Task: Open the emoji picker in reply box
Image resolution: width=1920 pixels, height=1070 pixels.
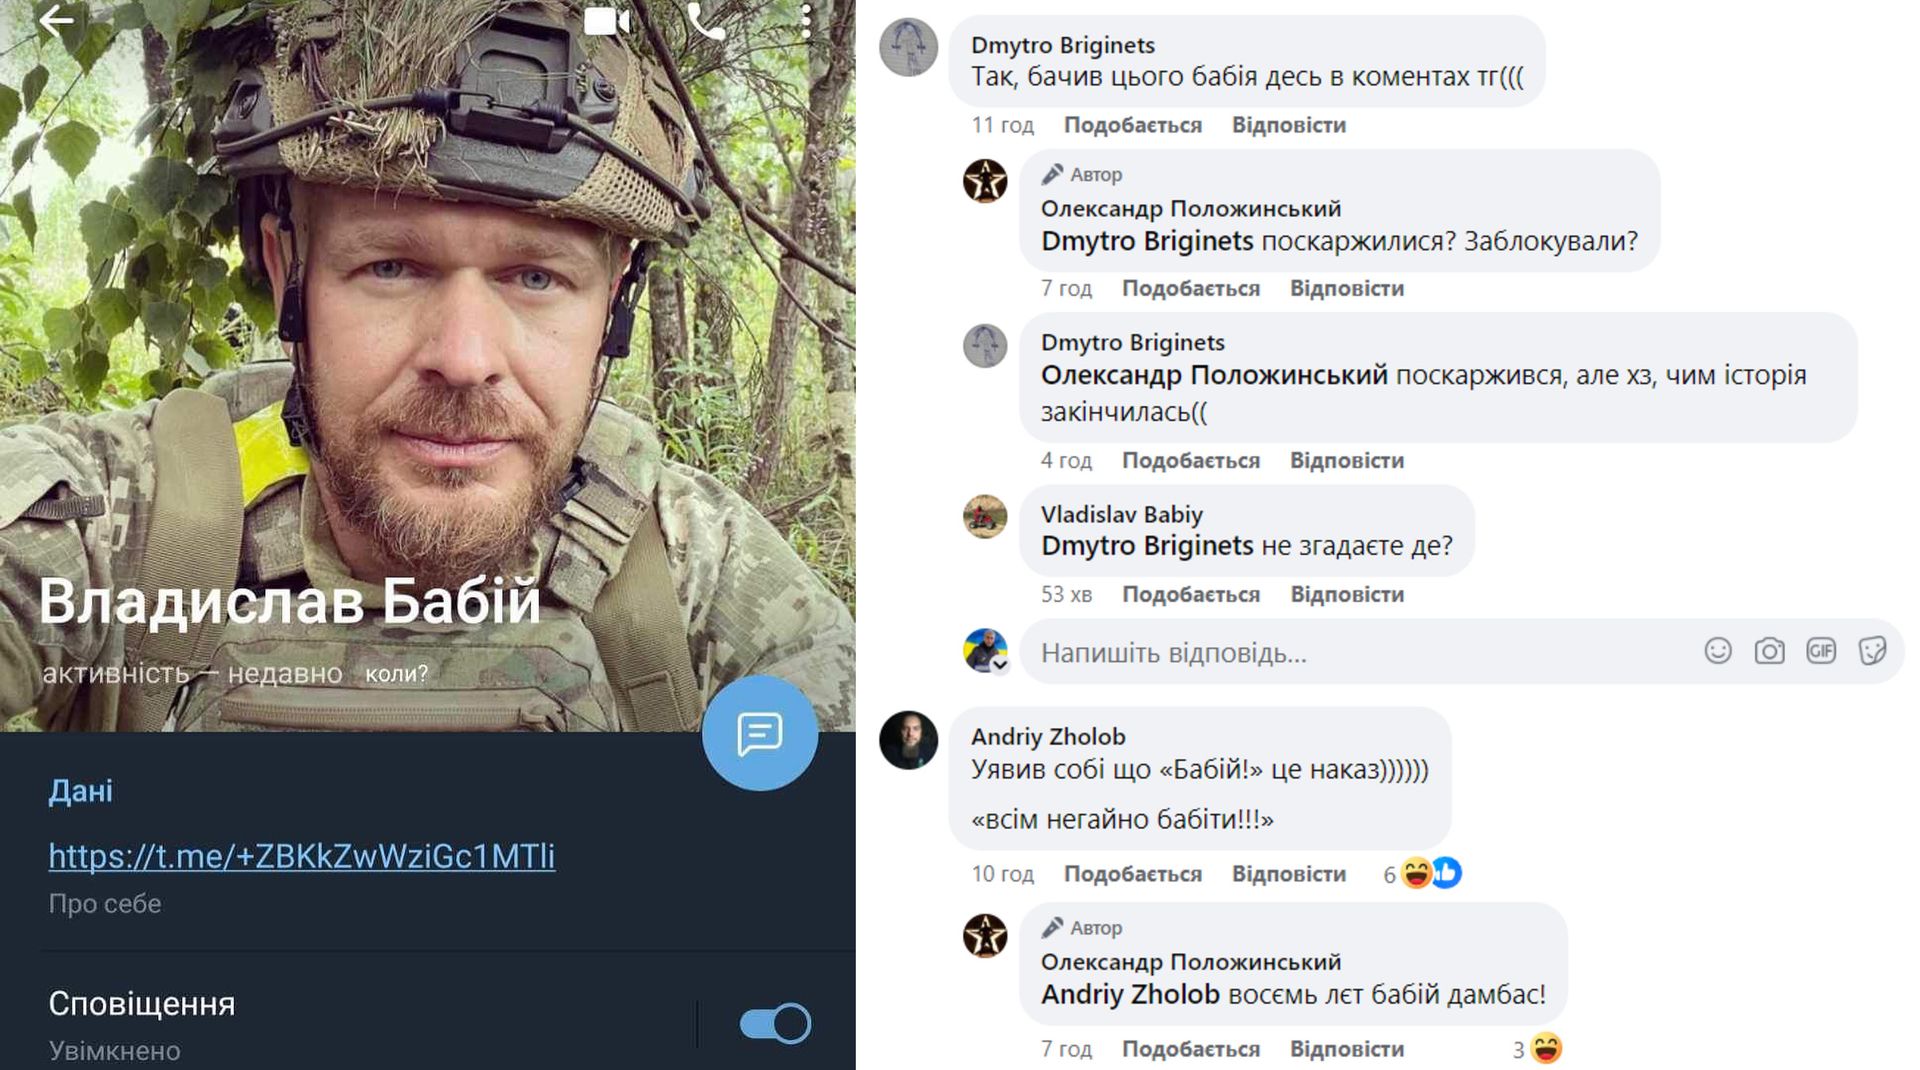Action: point(1717,652)
